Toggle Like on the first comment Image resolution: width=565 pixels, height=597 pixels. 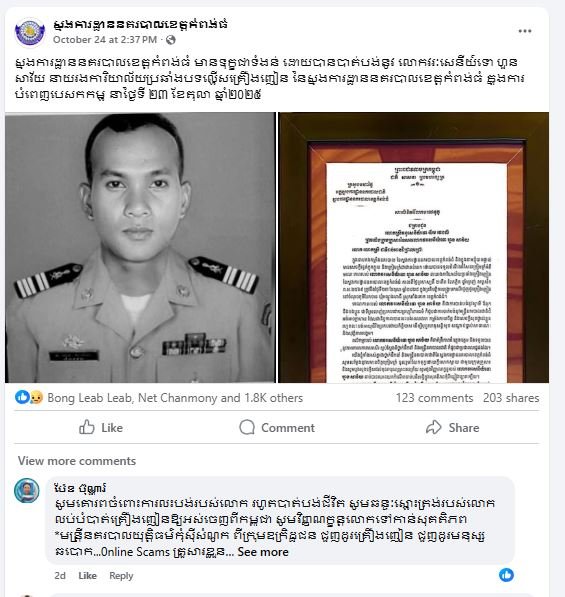click(87, 576)
